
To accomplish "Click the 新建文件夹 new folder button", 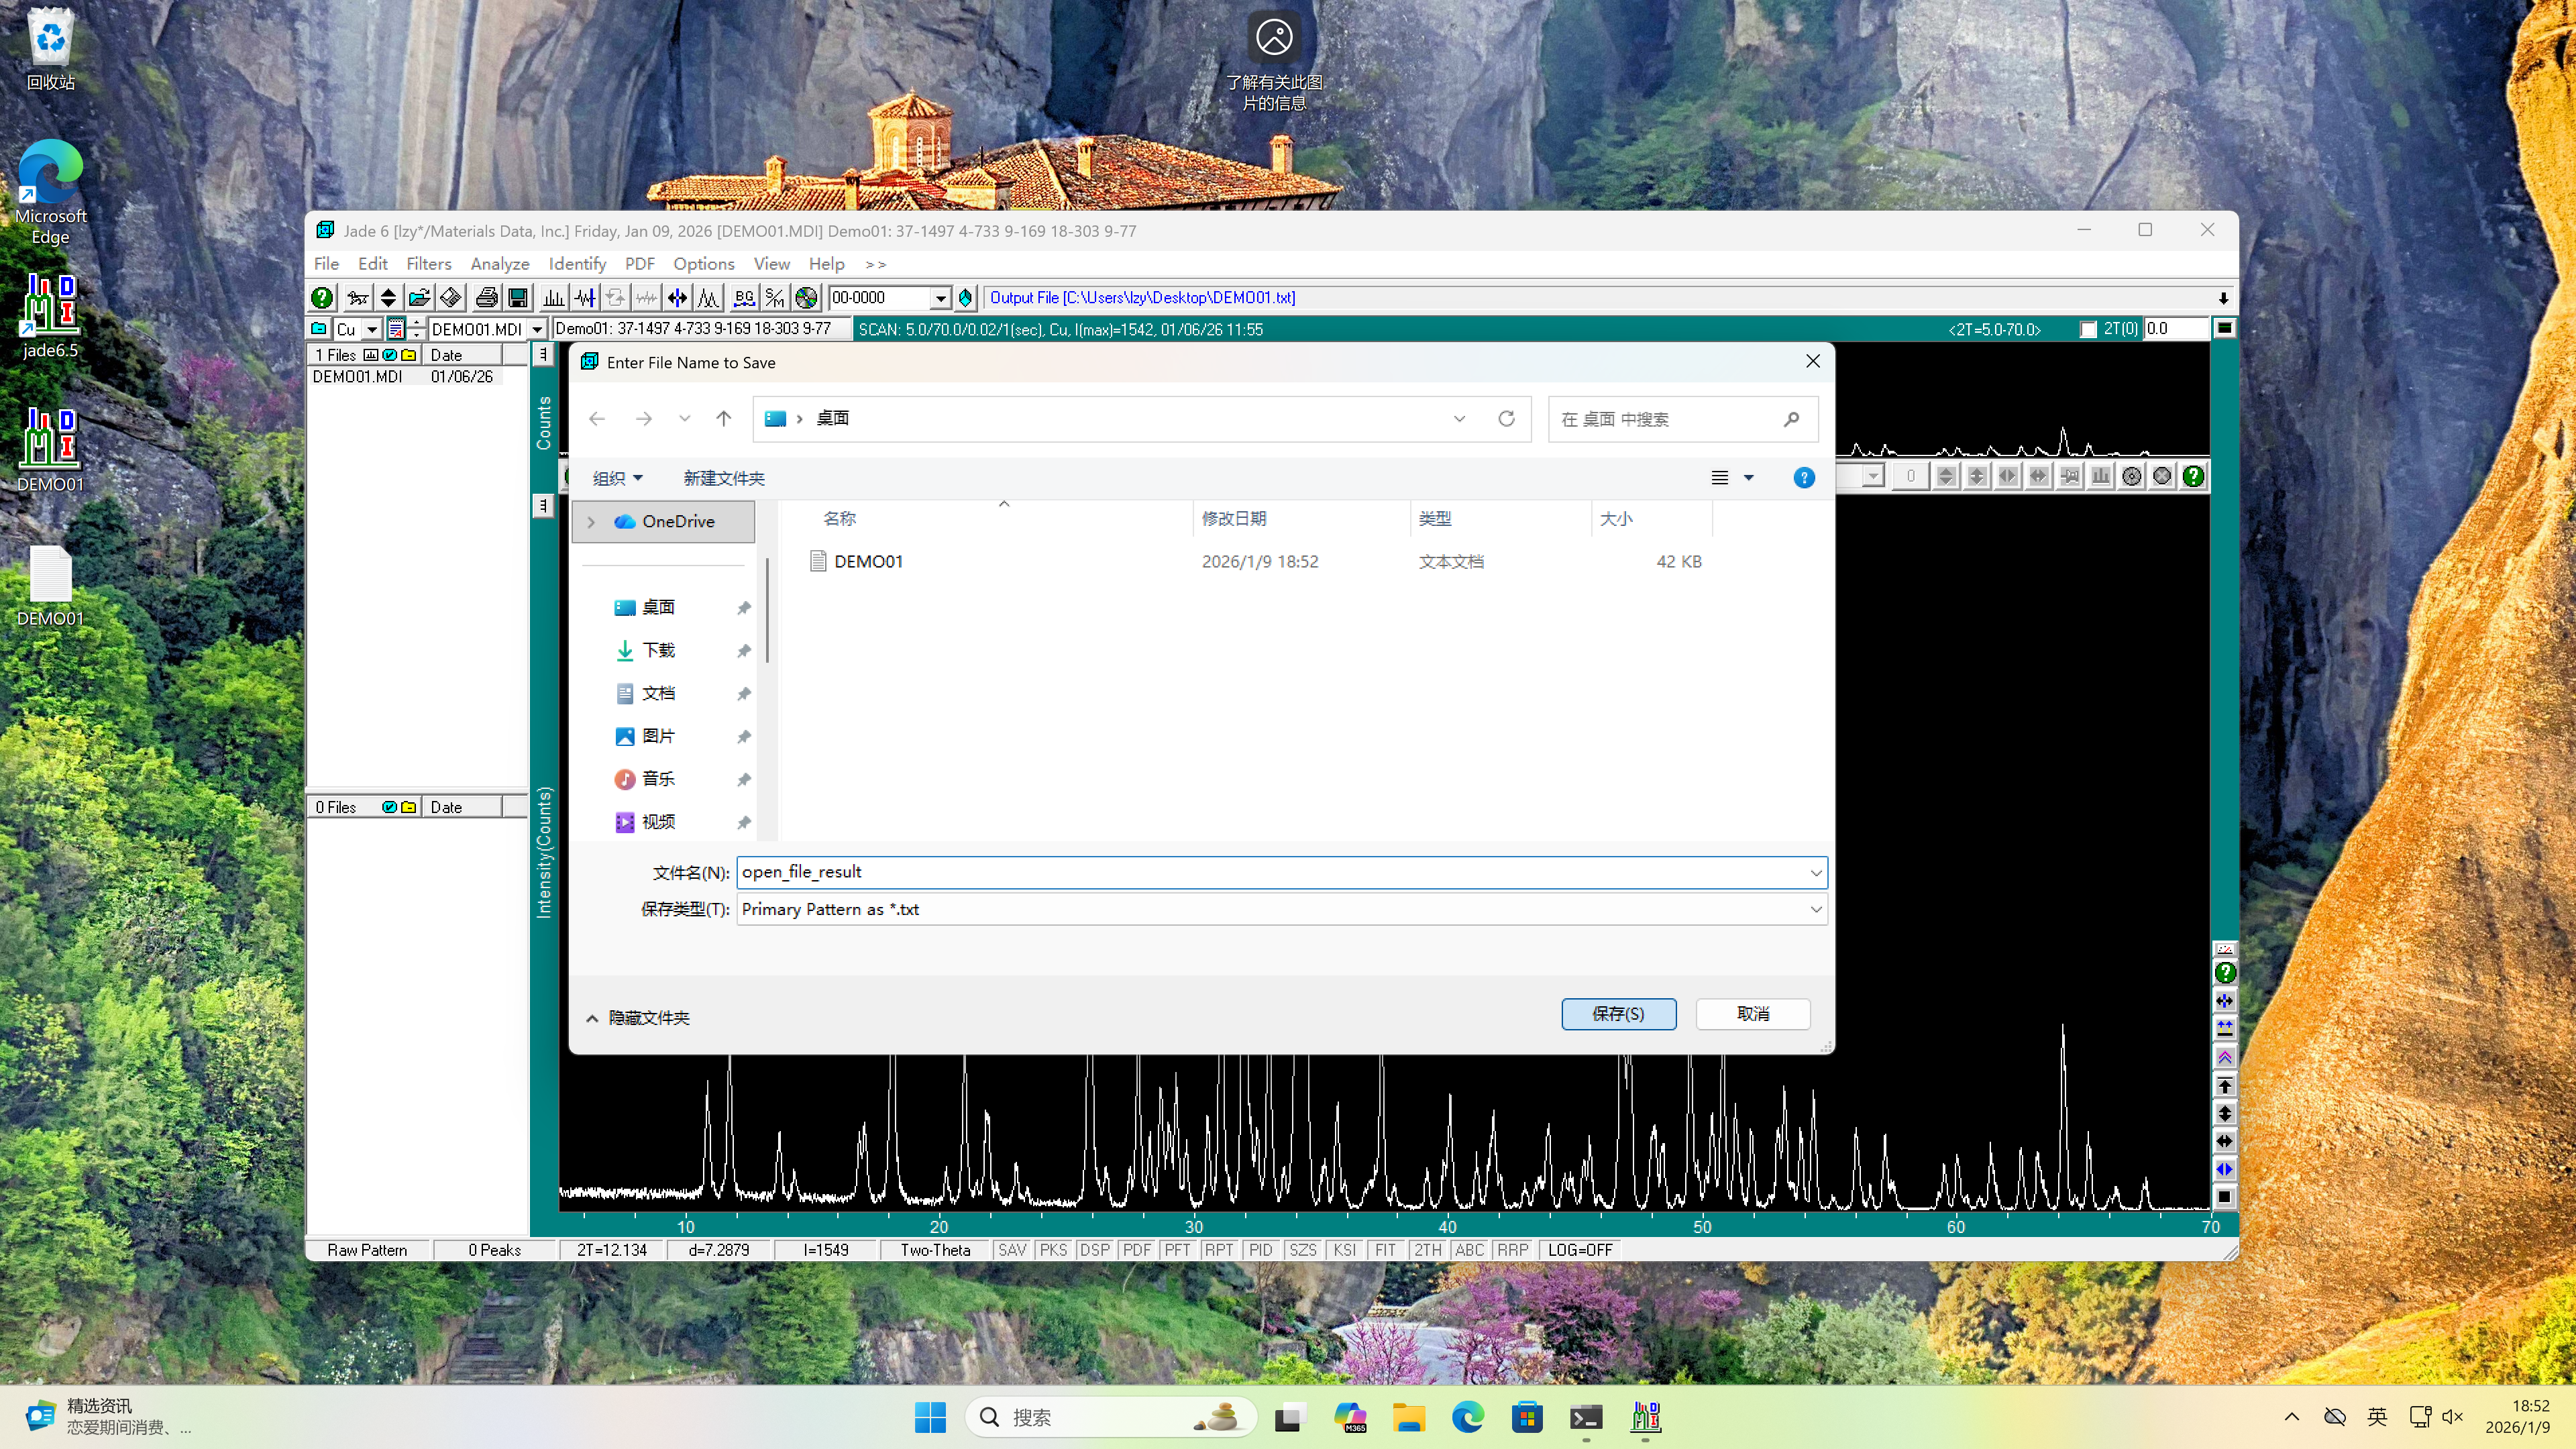I will coord(723,478).
